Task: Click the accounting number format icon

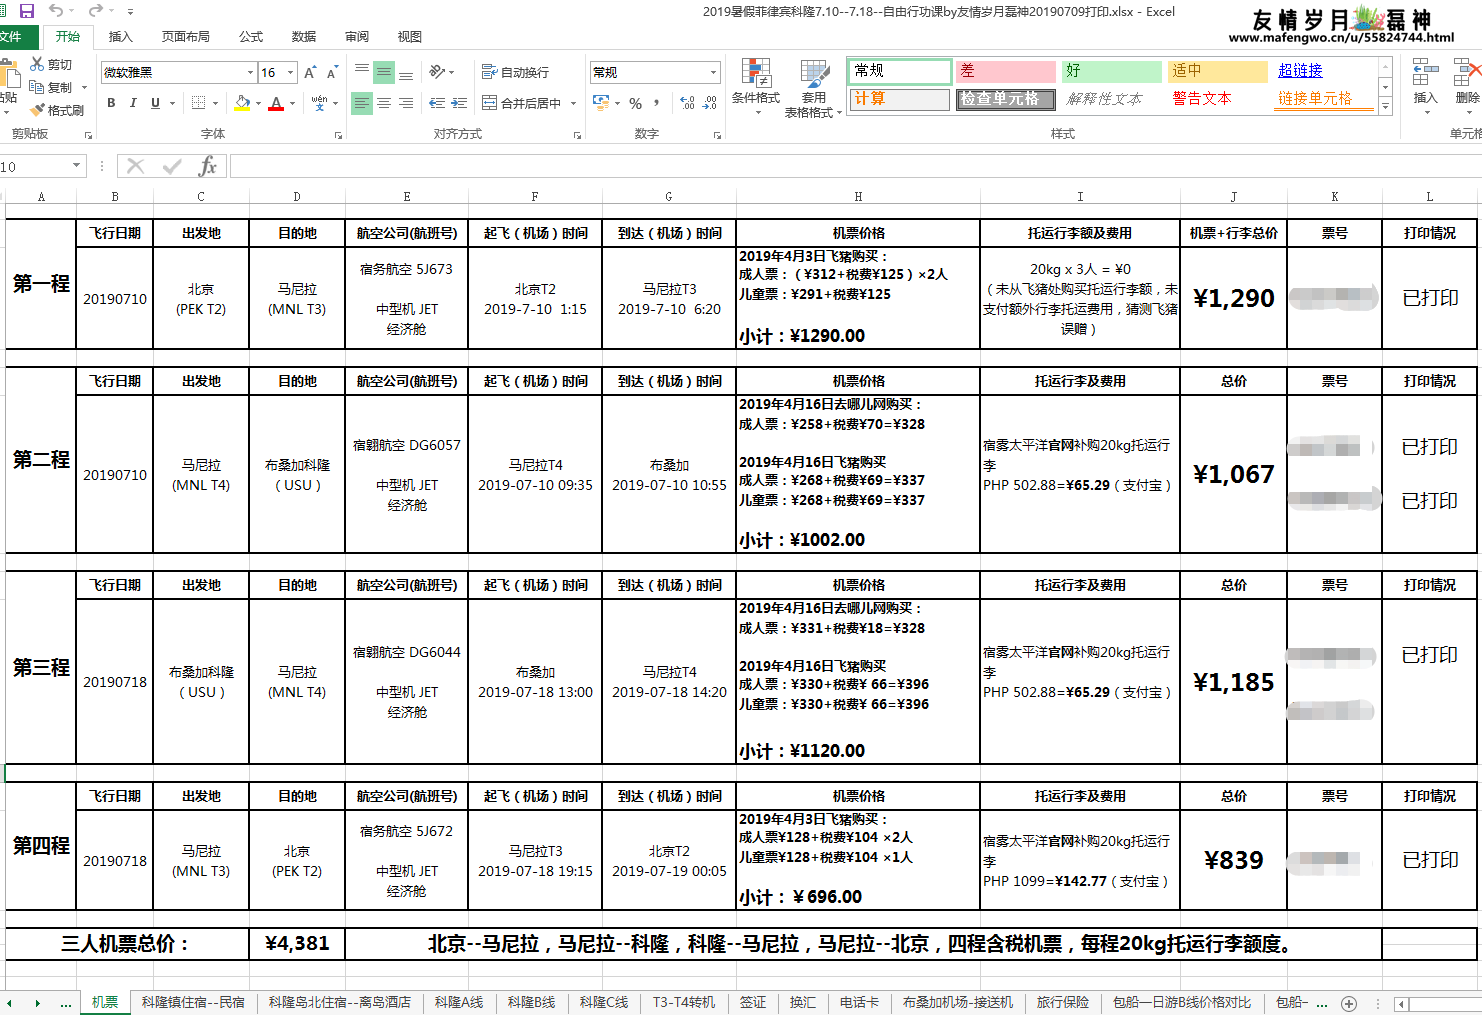Action: pos(601,103)
